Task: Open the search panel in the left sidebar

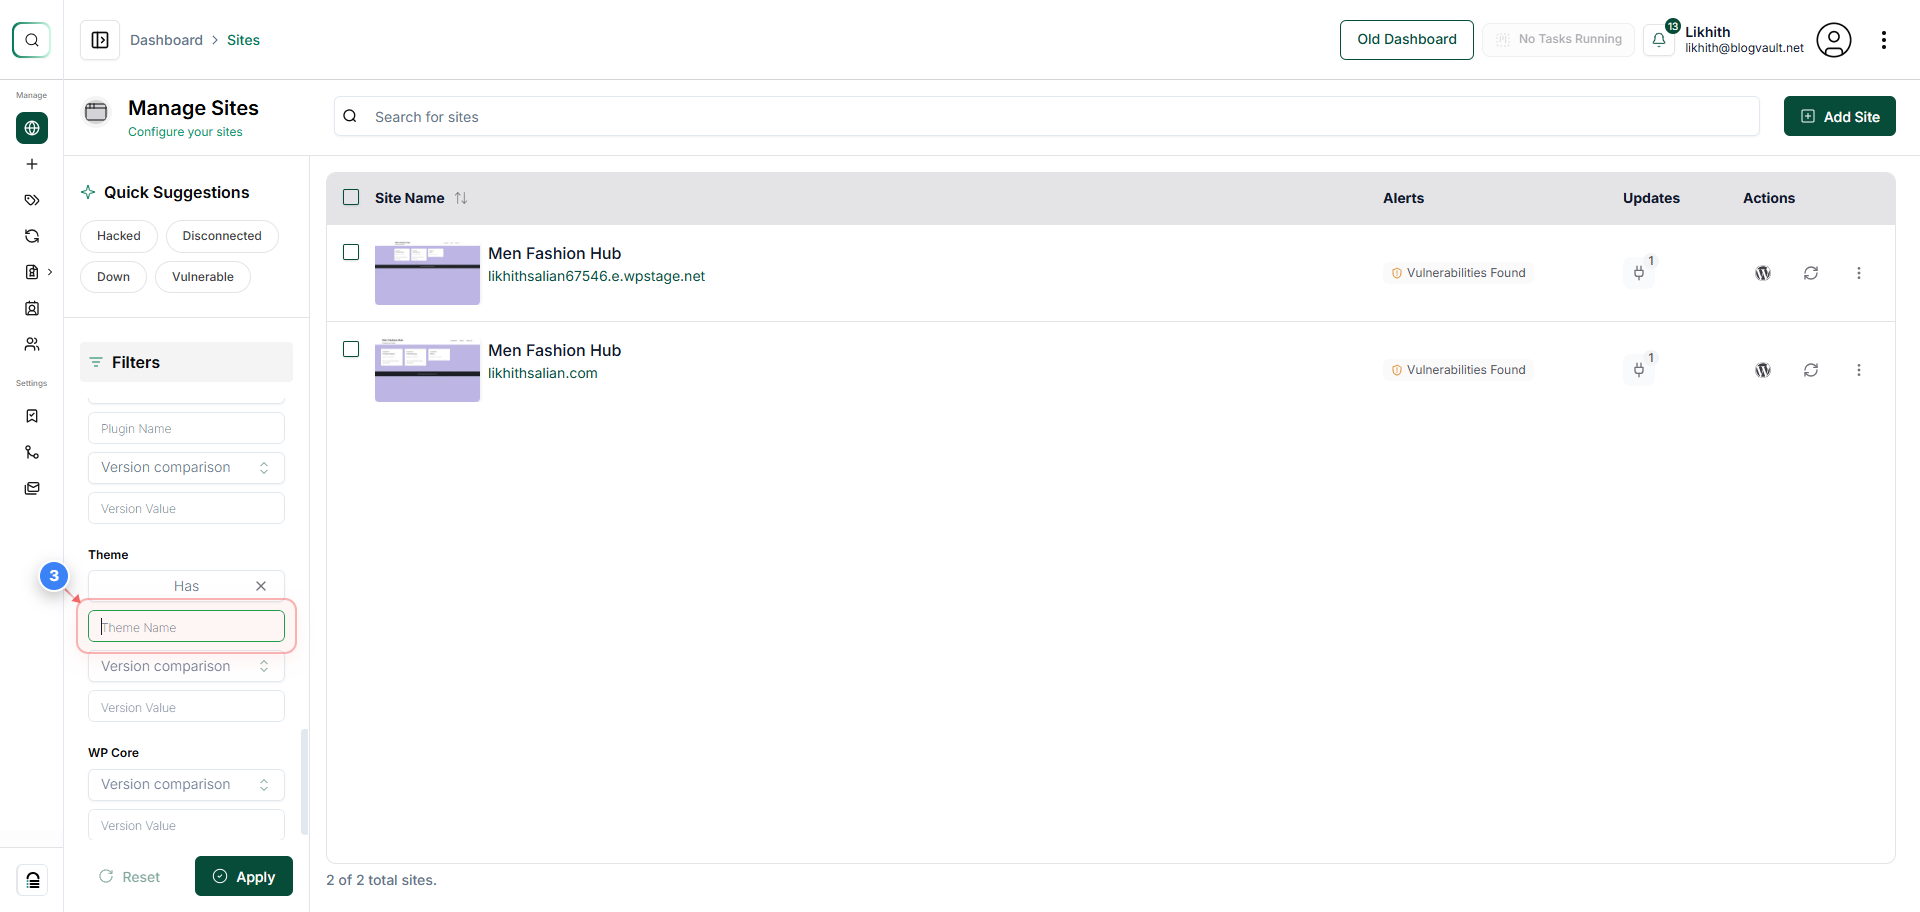Action: (x=31, y=40)
